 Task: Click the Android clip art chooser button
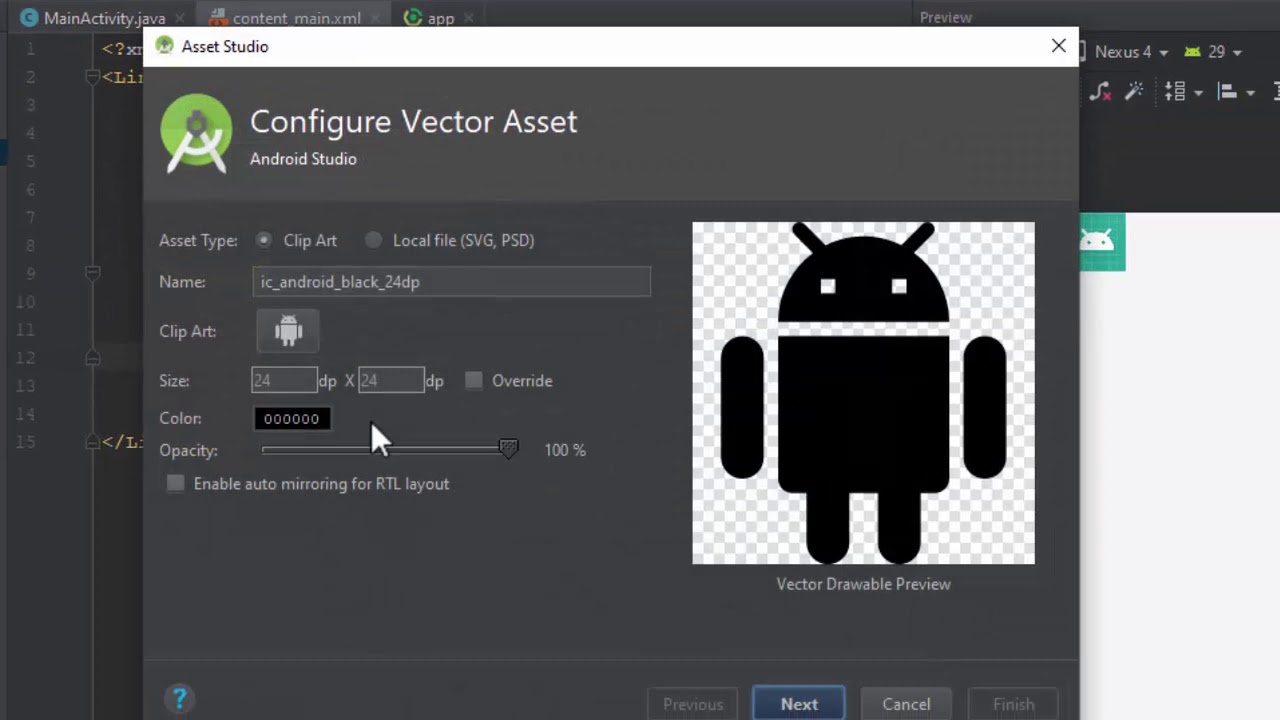pos(288,331)
